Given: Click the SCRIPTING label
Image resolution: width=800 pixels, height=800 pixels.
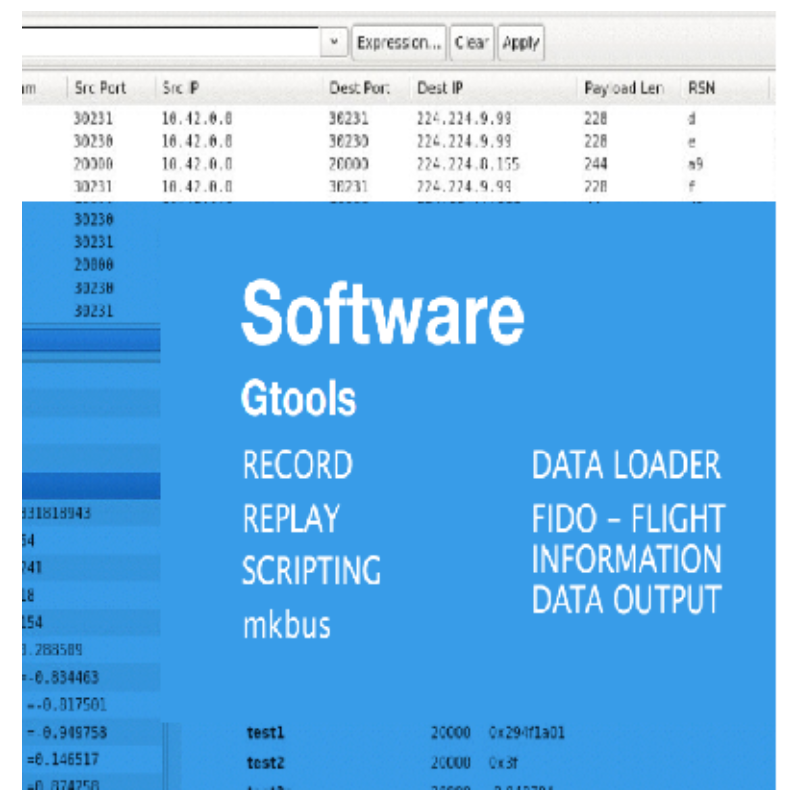Looking at the screenshot, I should 311,570.
